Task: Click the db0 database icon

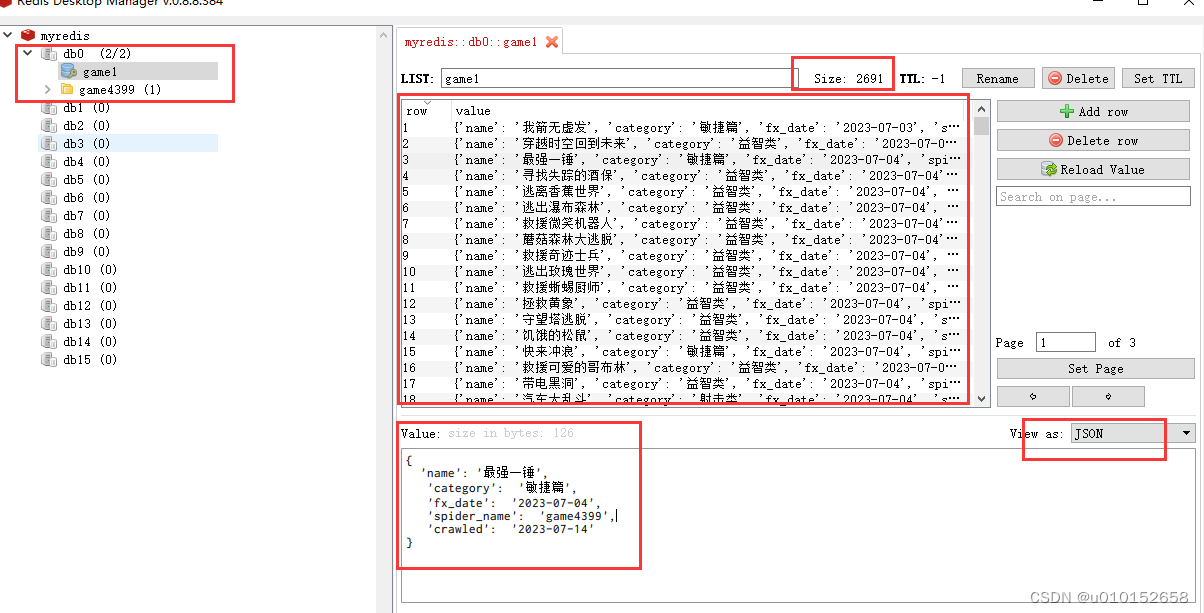Action: coord(48,53)
